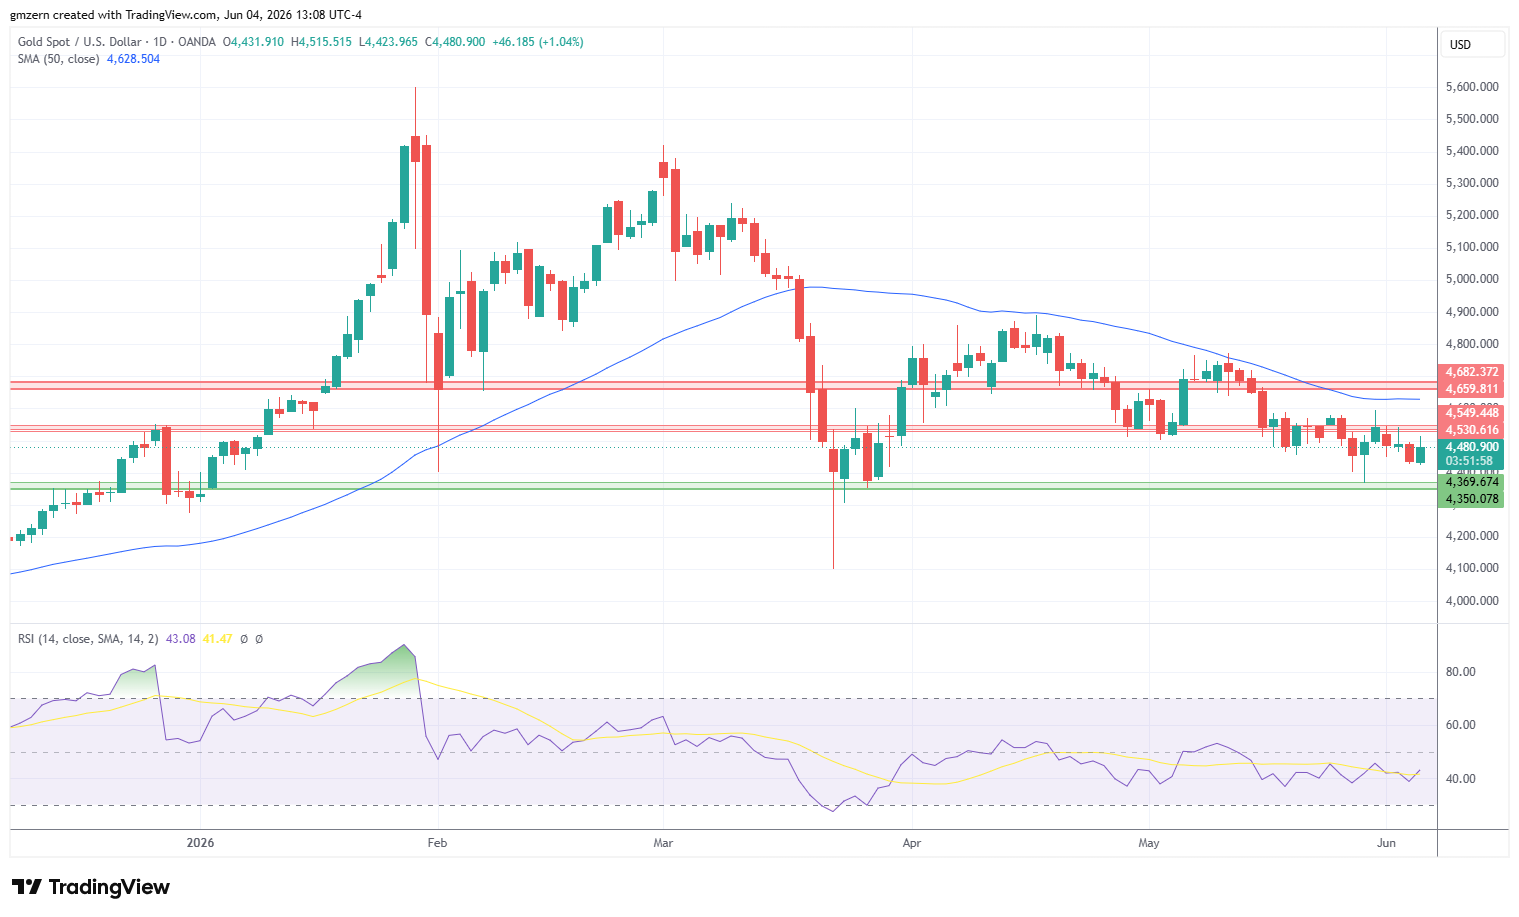The height and width of the screenshot is (917, 1519).
Task: Select the SMA (50, close) indicator label
Action: pos(59,59)
